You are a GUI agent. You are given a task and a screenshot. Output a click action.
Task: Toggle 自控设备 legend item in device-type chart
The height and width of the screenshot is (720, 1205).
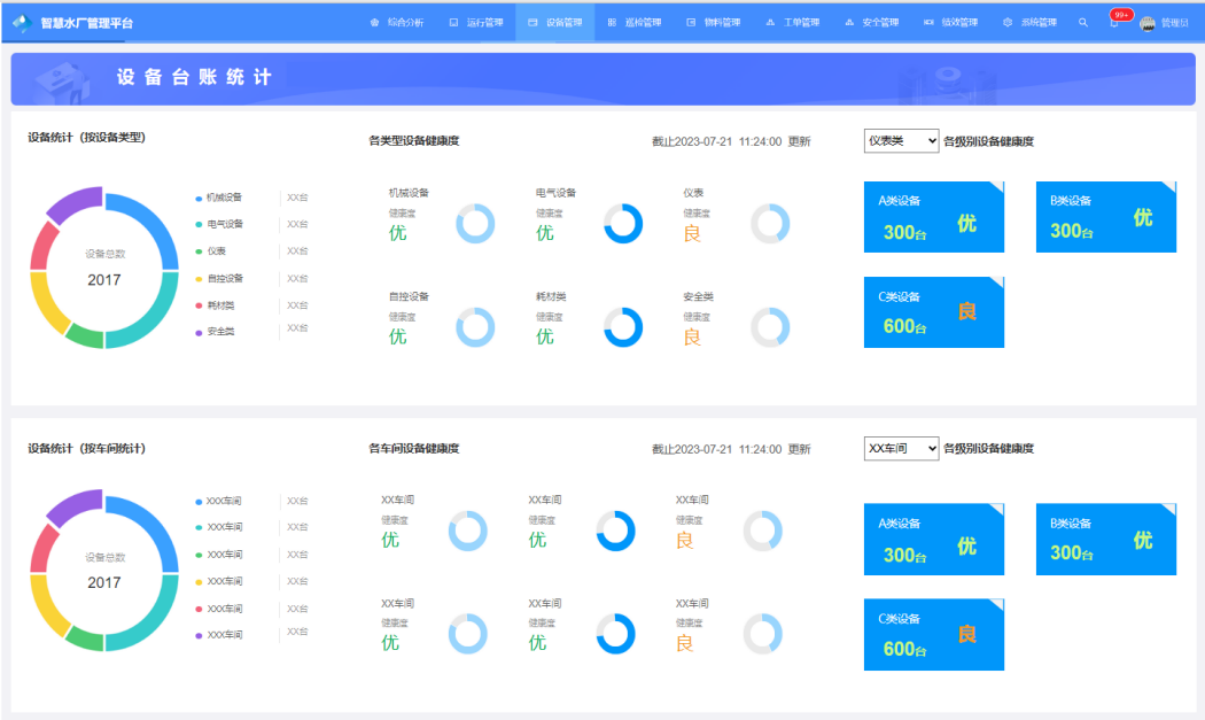[223, 279]
